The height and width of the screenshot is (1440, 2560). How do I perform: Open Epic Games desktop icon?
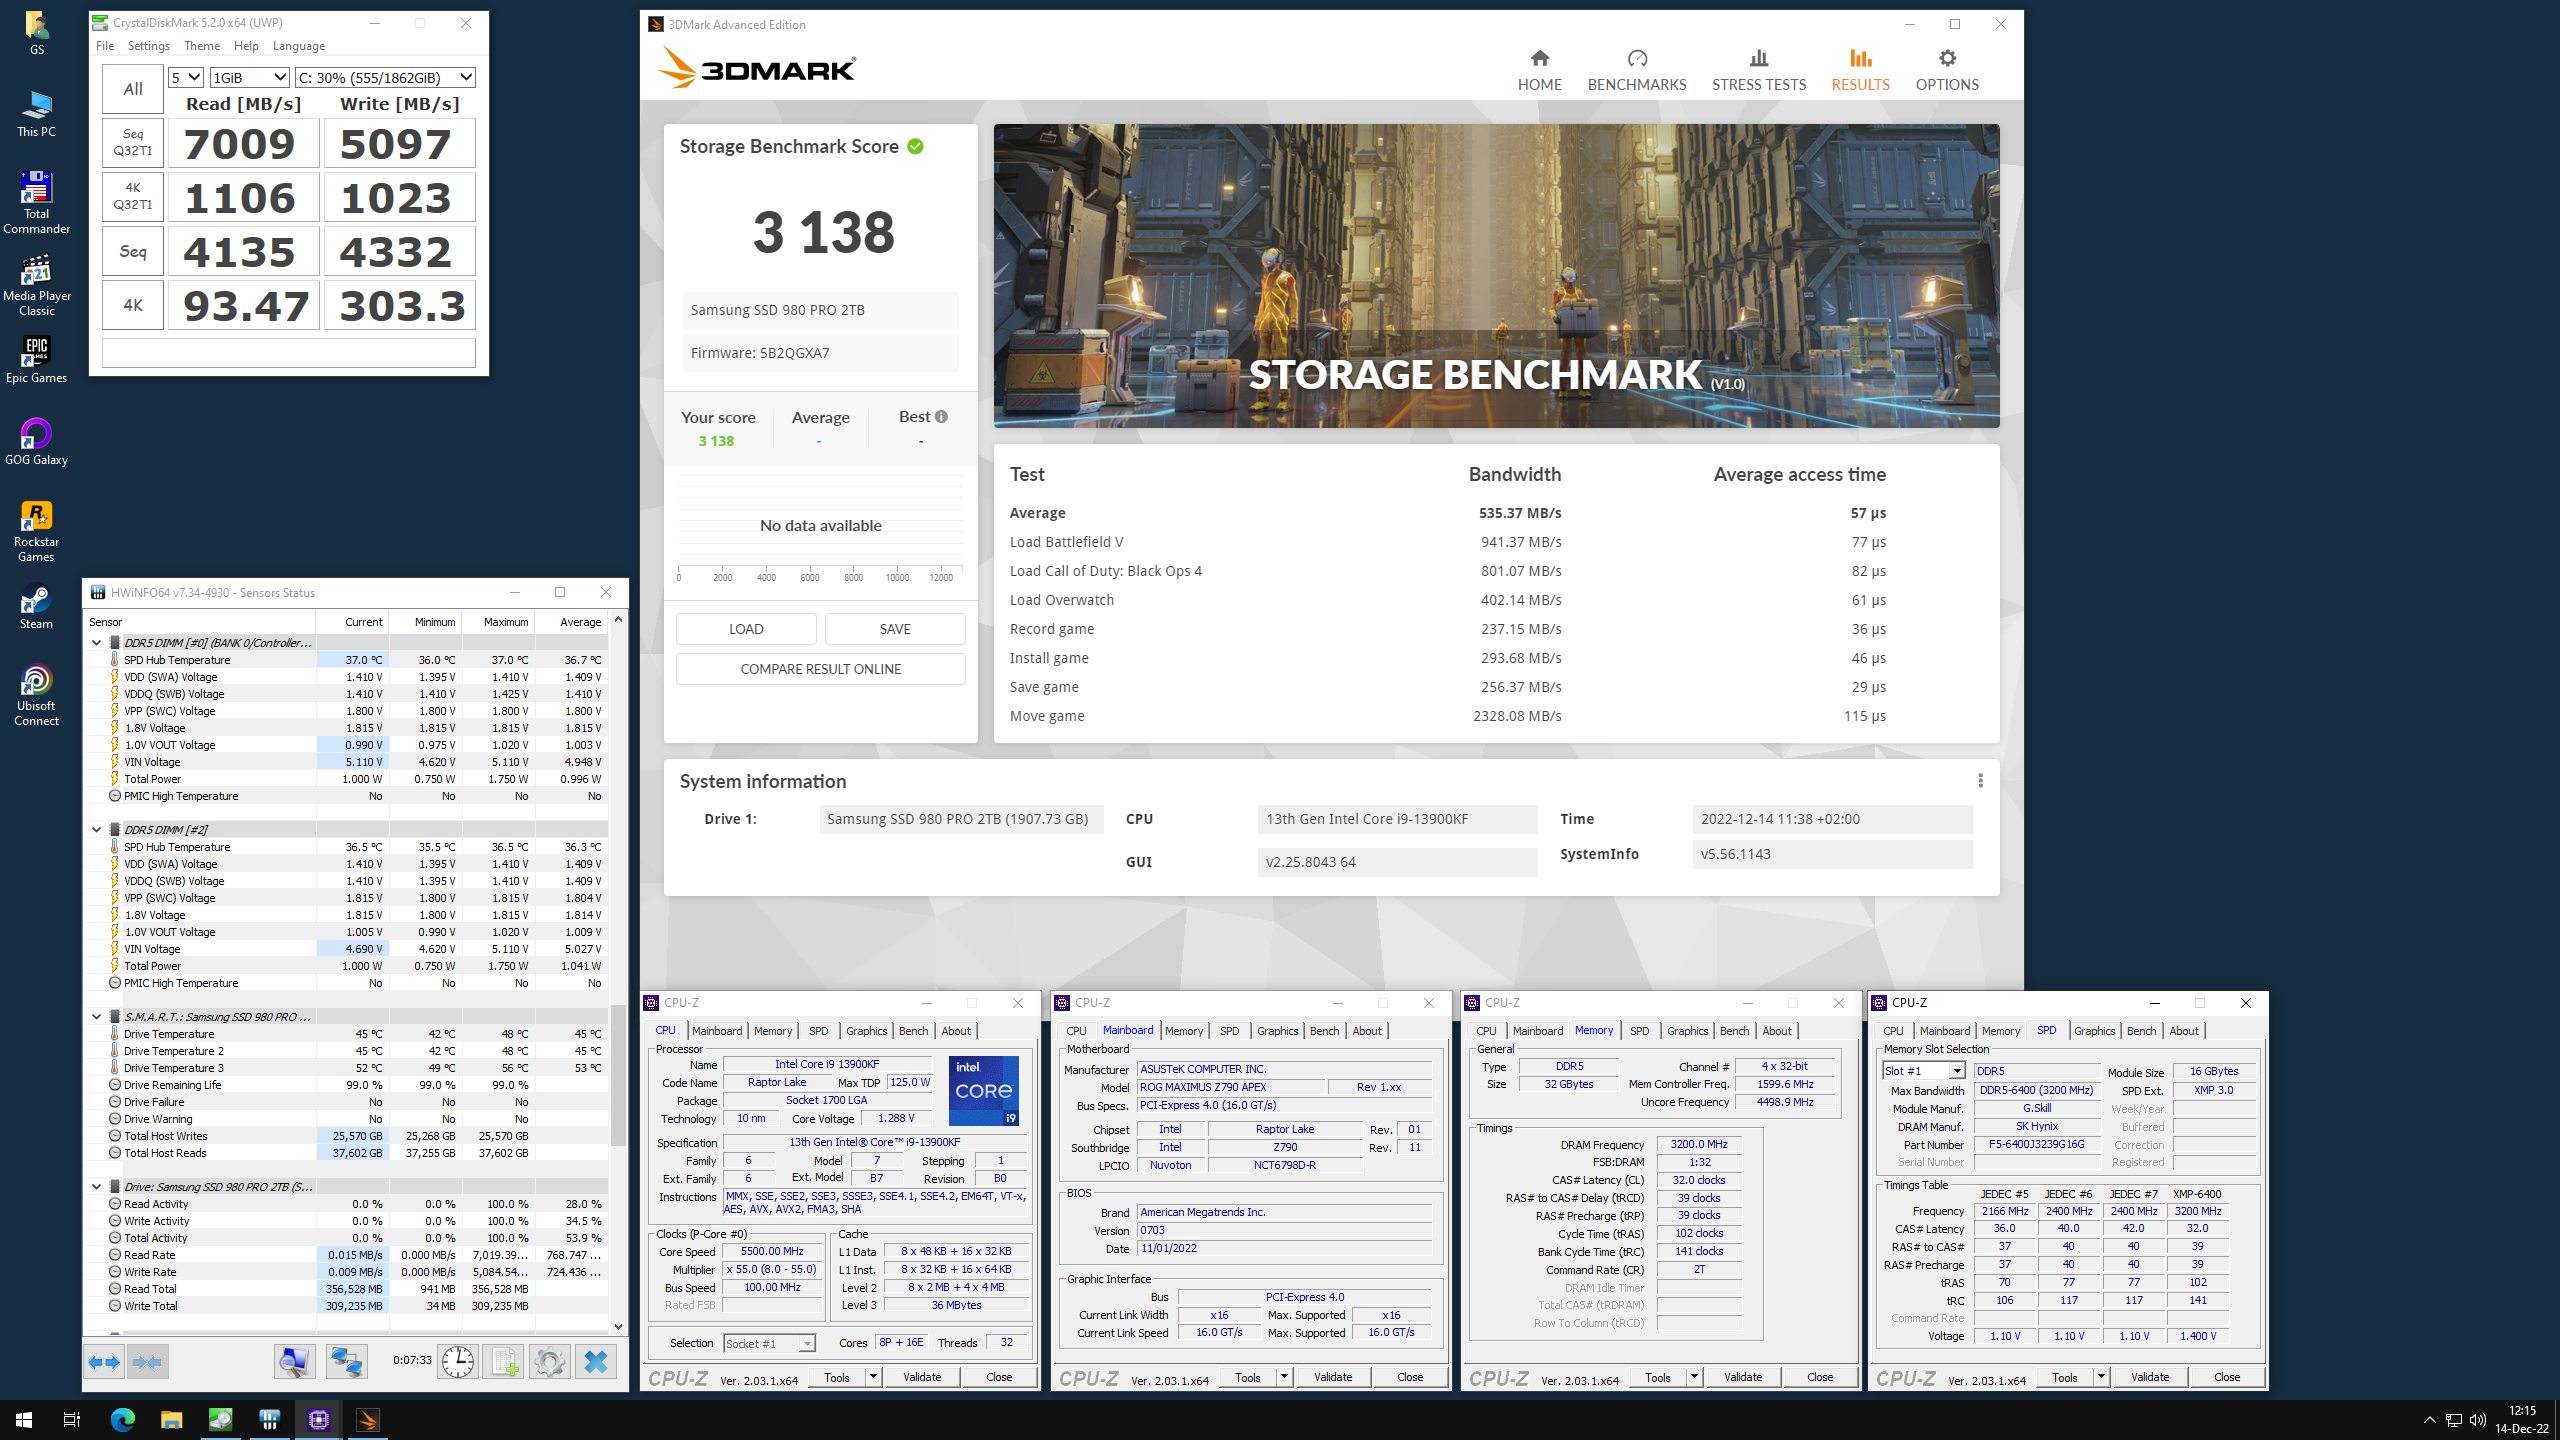tap(36, 360)
